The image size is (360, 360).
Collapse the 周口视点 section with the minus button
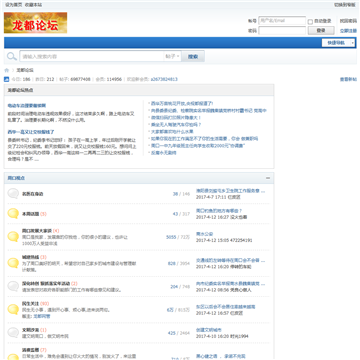[x=268, y=178]
